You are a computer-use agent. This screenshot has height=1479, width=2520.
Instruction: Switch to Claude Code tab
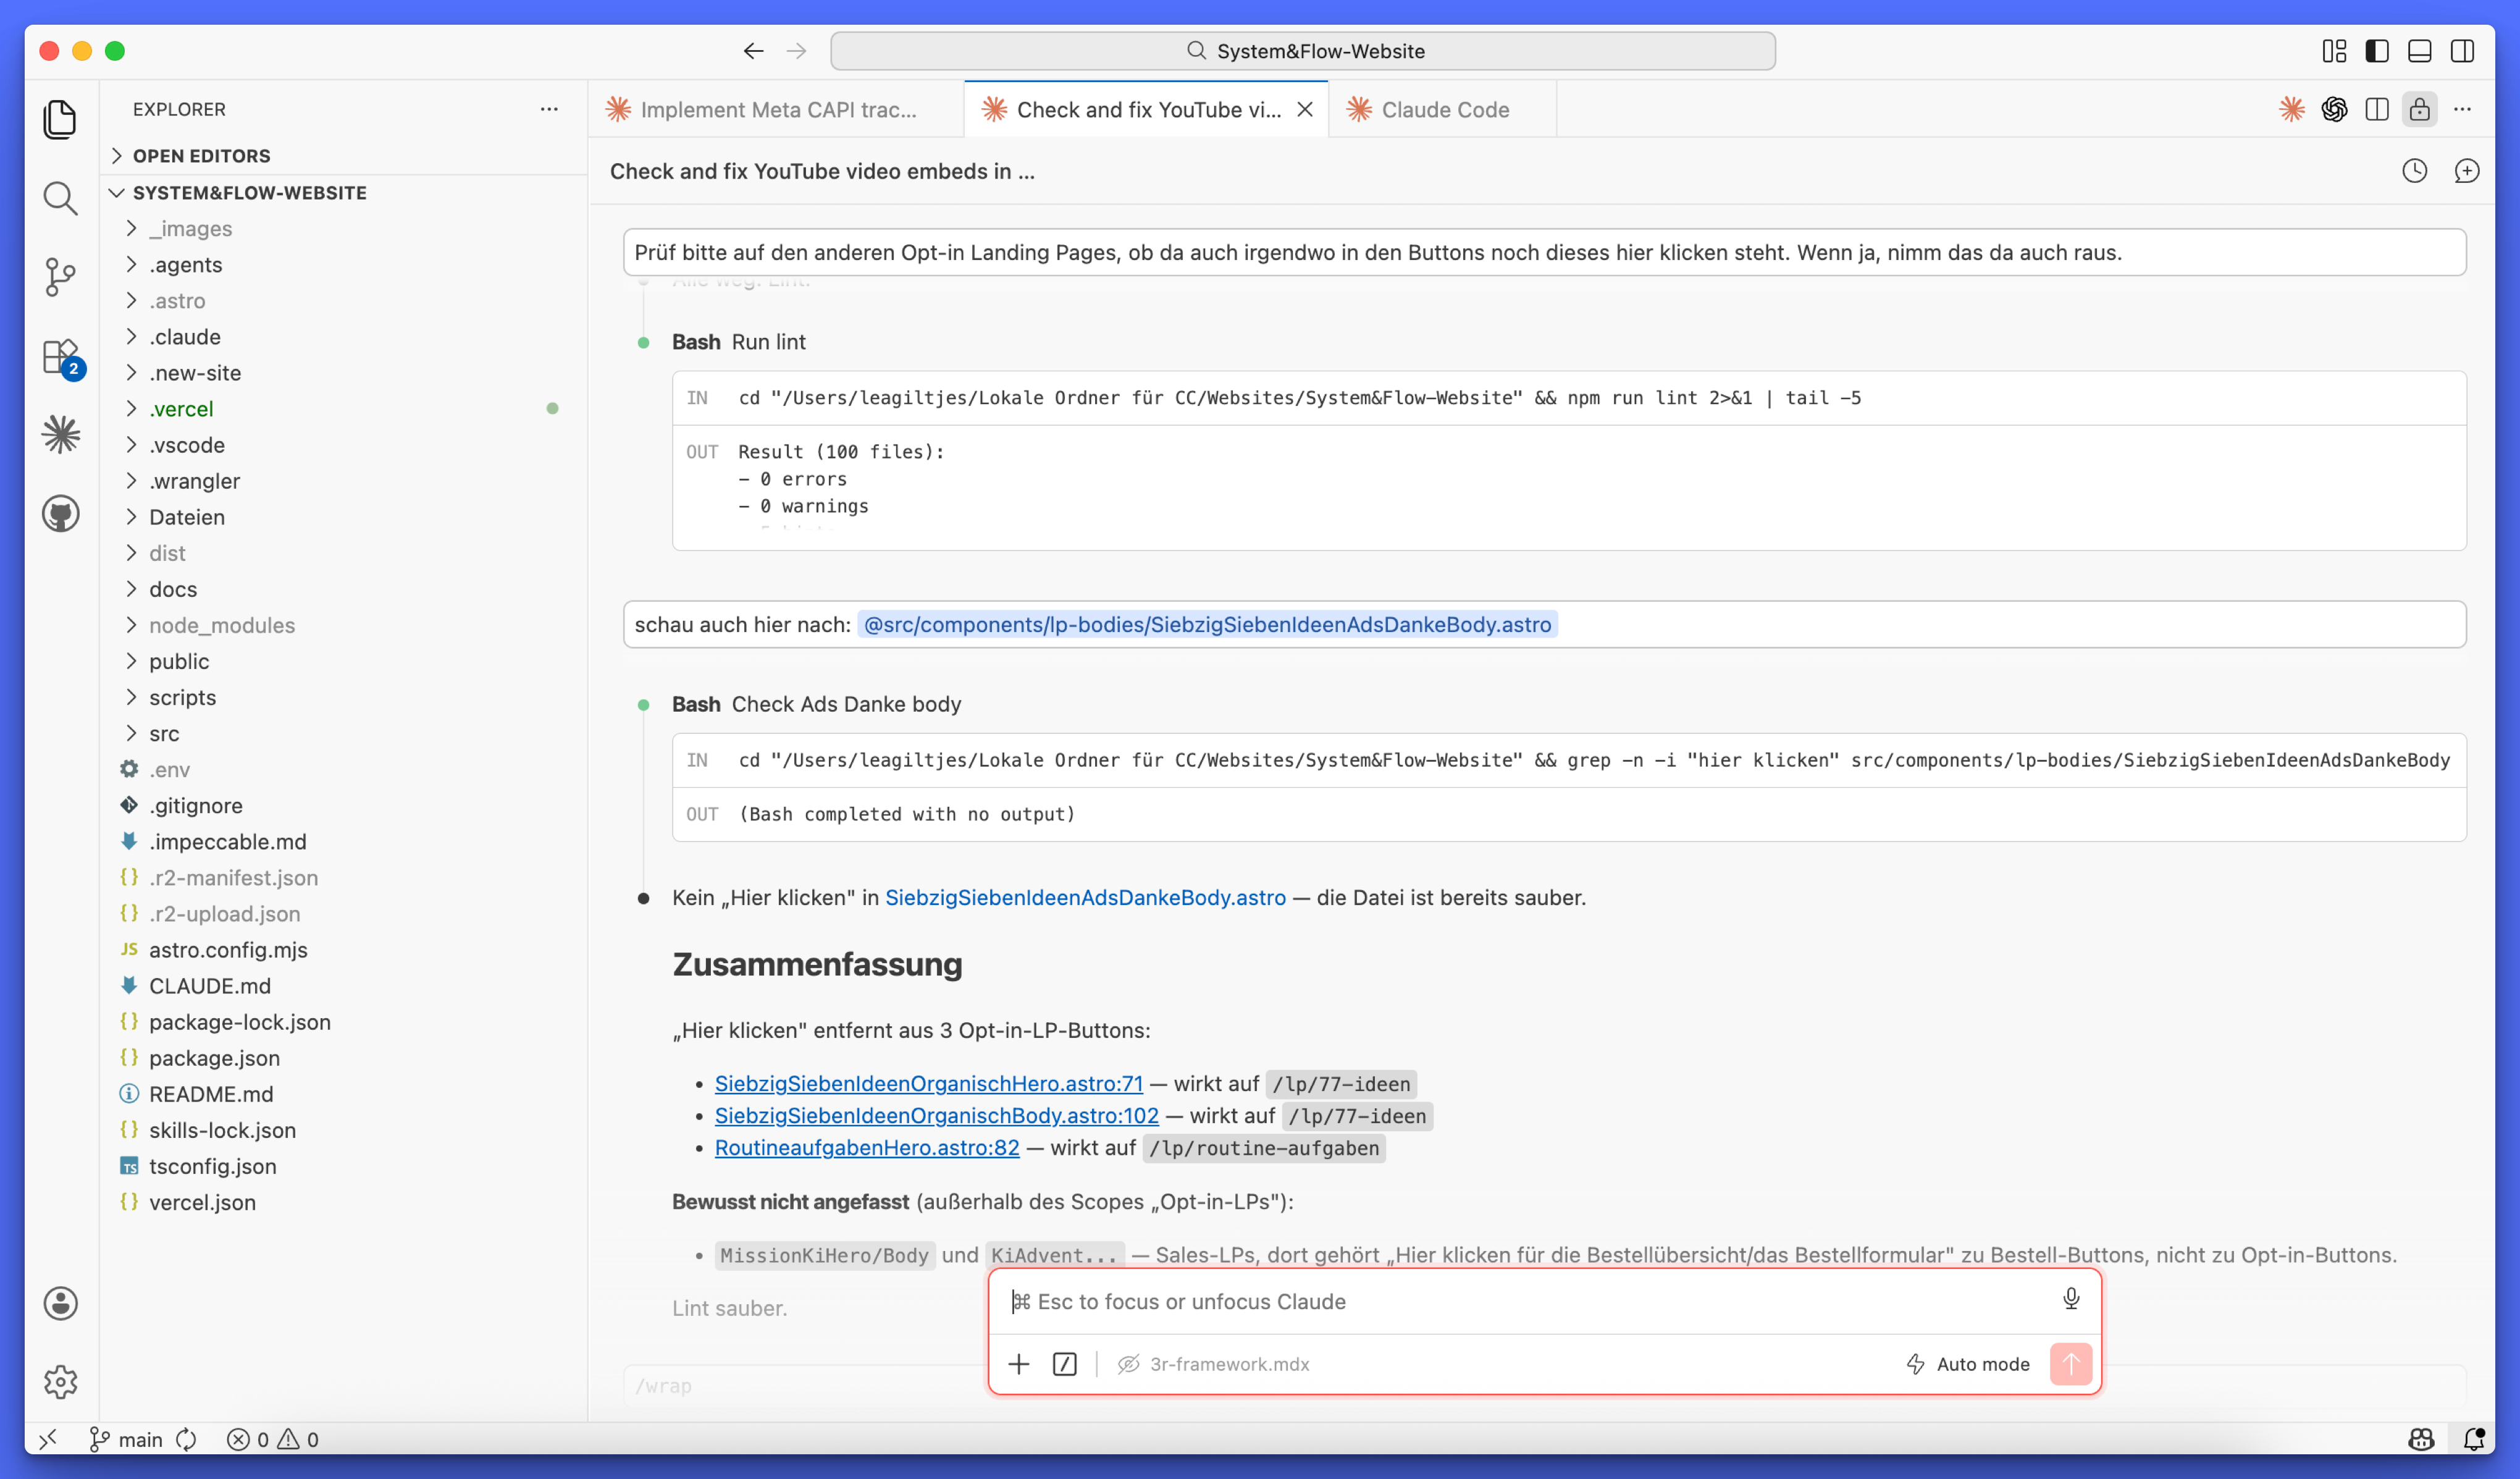[1443, 109]
